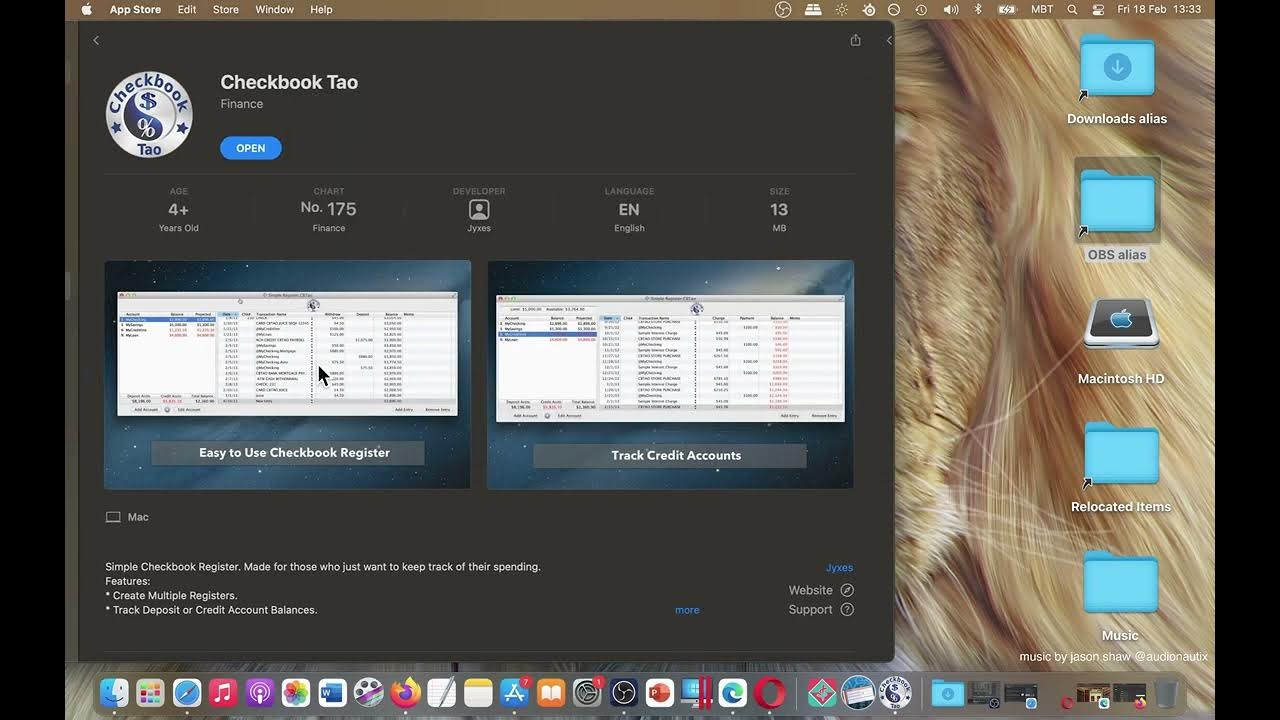Image resolution: width=1280 pixels, height=720 pixels.
Task: Open Microsoft Word from the dock
Action: (x=332, y=693)
